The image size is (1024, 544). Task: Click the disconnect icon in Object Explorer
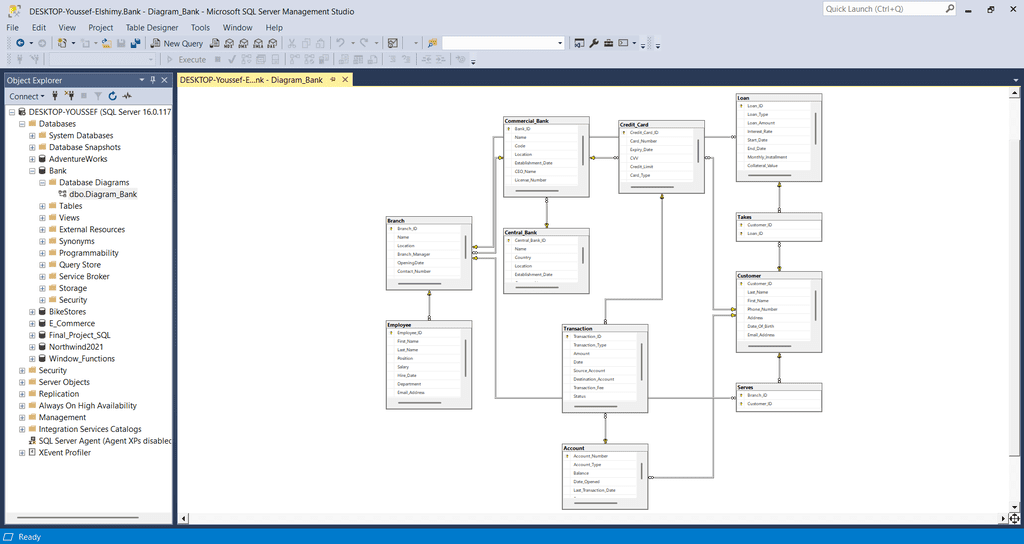69,96
